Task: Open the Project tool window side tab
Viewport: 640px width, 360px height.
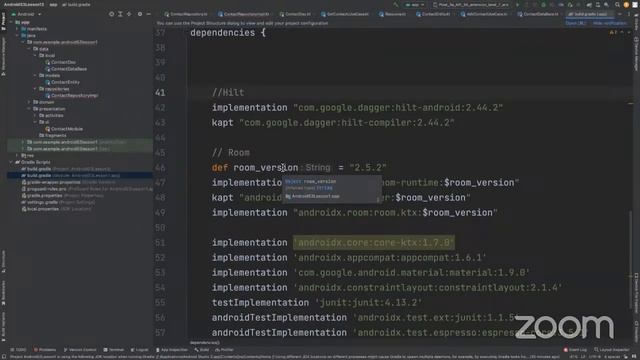Action: click(x=3, y=22)
